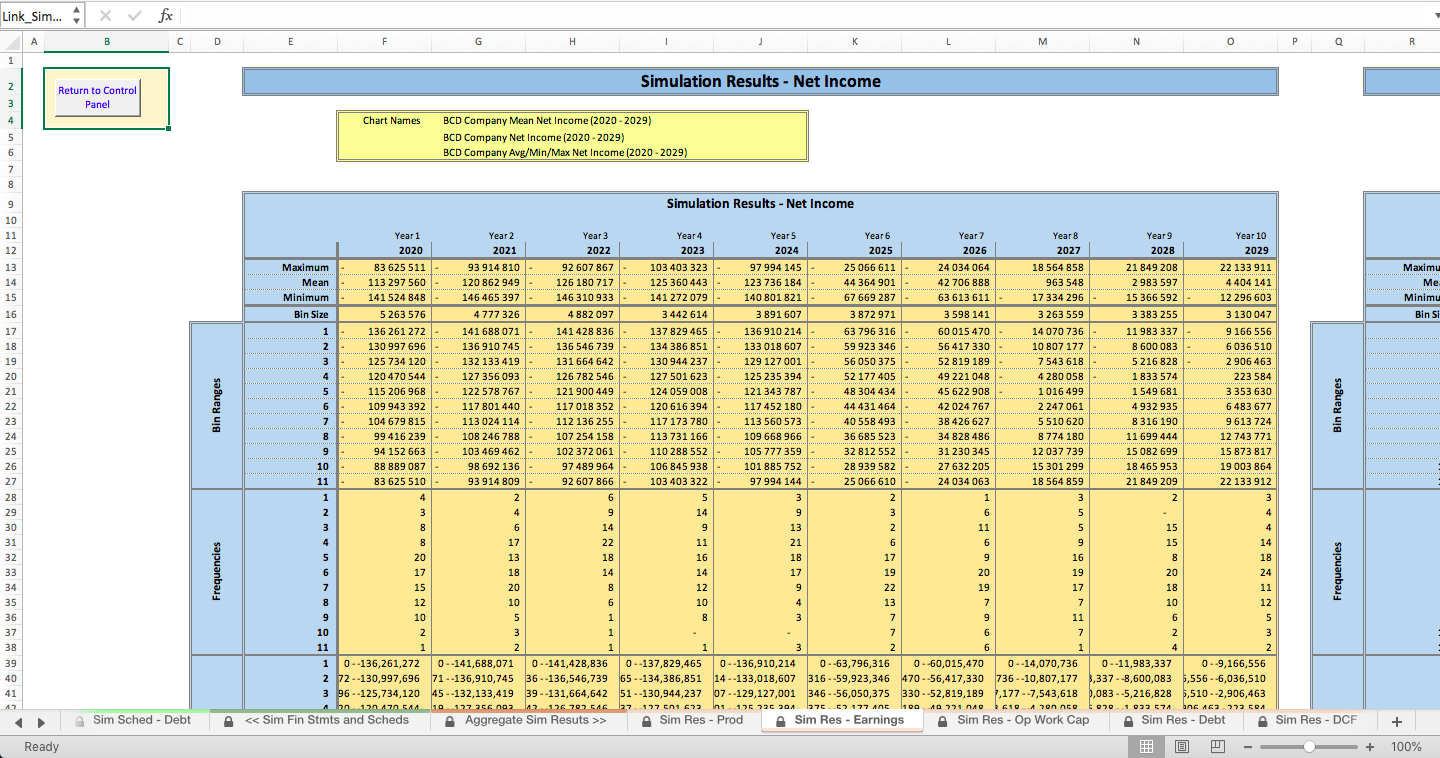
Task: Click the Simulation Results - Net Income title banner
Action: pos(760,82)
